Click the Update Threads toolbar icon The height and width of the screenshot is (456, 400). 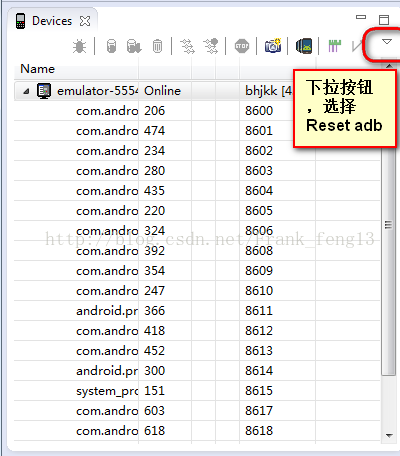coord(187,46)
